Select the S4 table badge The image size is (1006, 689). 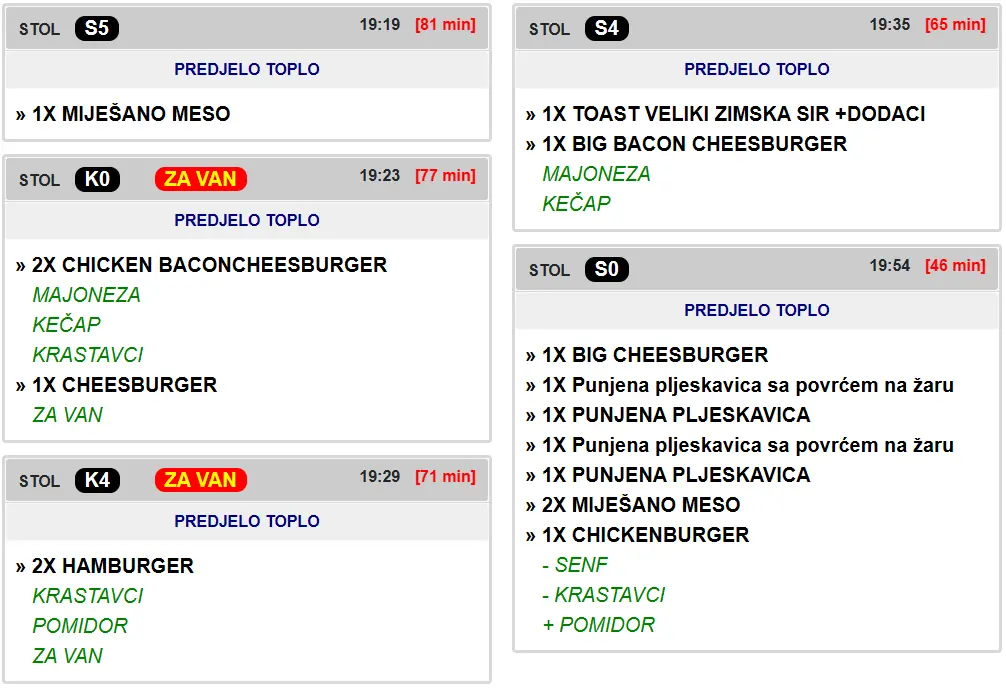607,29
